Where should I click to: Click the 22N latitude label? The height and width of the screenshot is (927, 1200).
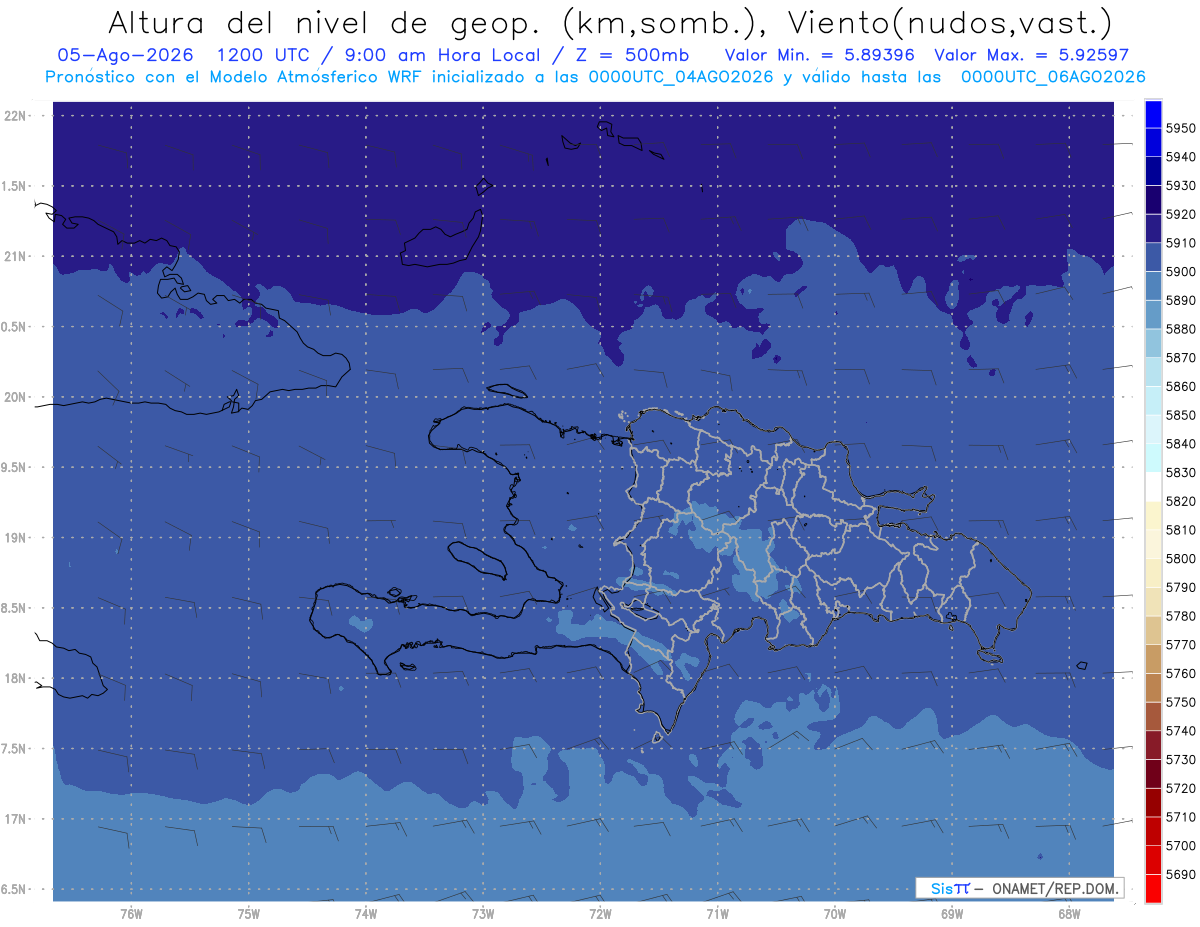coord(16,116)
